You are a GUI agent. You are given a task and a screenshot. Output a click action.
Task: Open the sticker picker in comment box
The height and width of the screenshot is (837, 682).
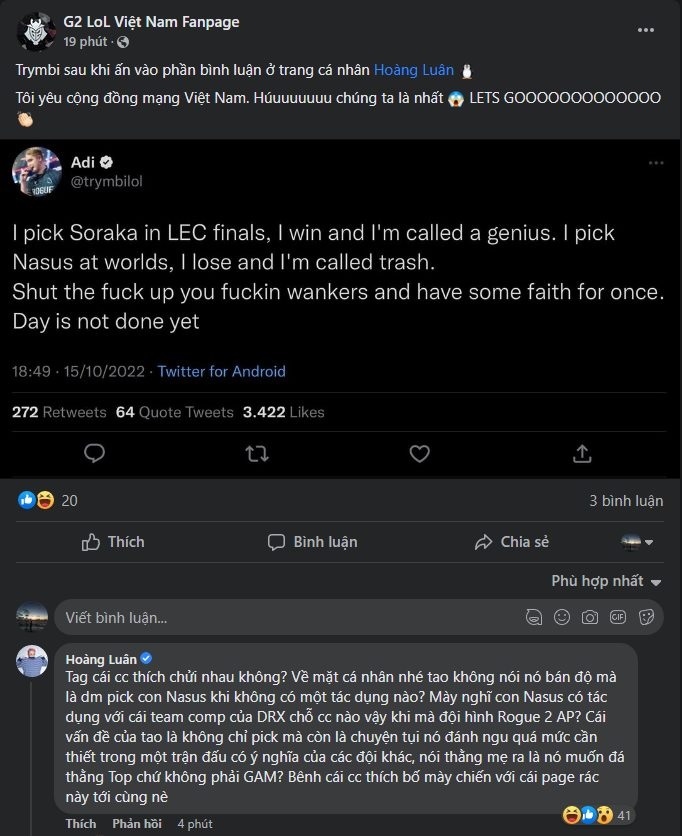646,617
